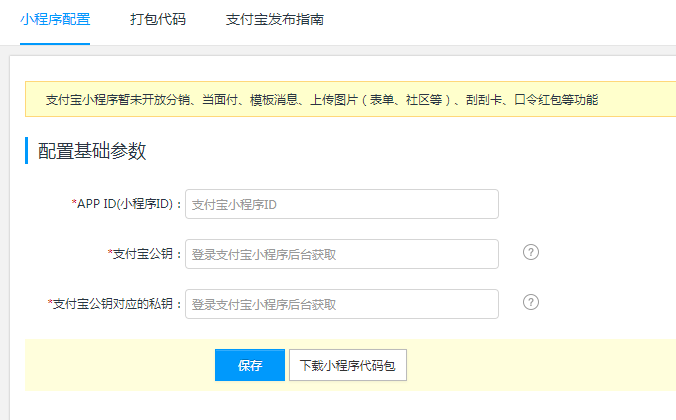Click the 支付宝公钥对应的私钥 label text
The width and height of the screenshot is (676, 420).
118,304
